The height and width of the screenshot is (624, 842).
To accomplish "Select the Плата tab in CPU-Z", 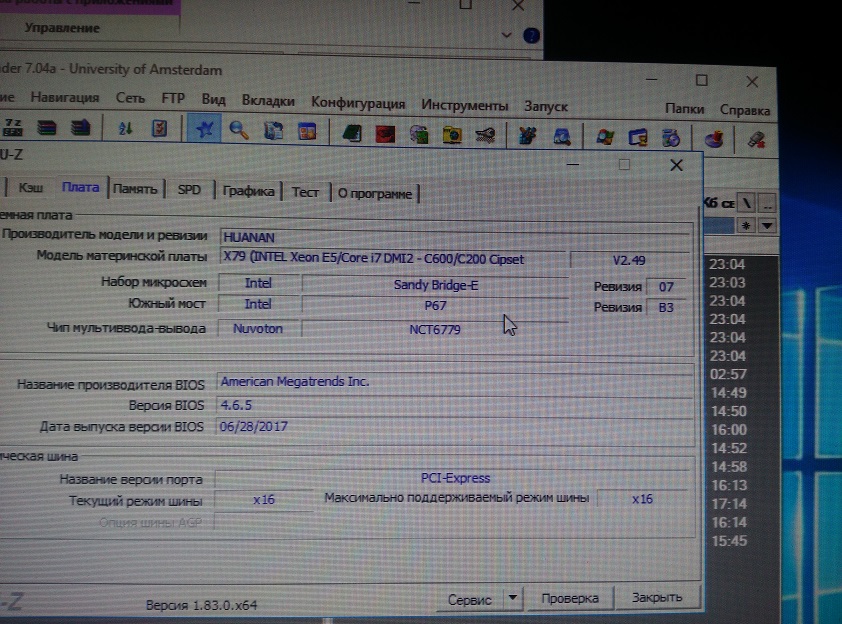I will (x=80, y=187).
